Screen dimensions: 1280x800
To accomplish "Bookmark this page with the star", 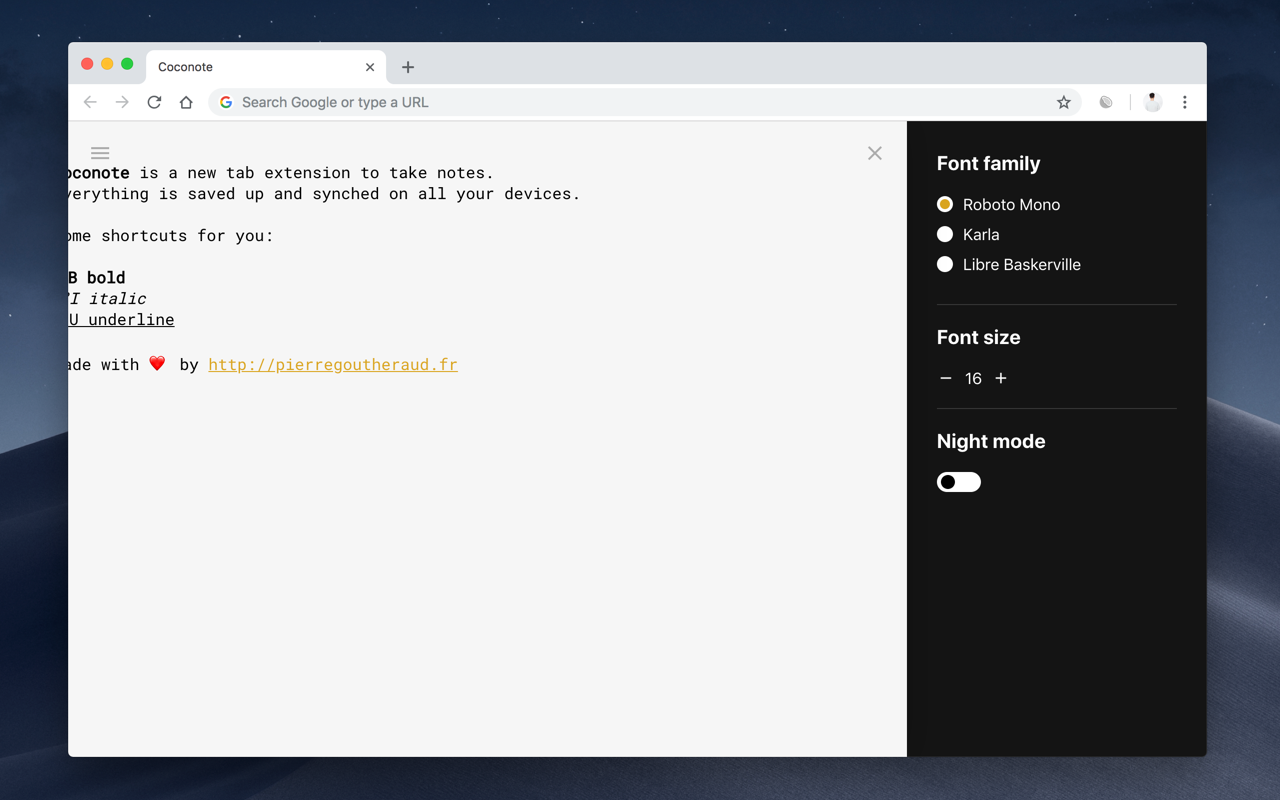I will [1064, 102].
